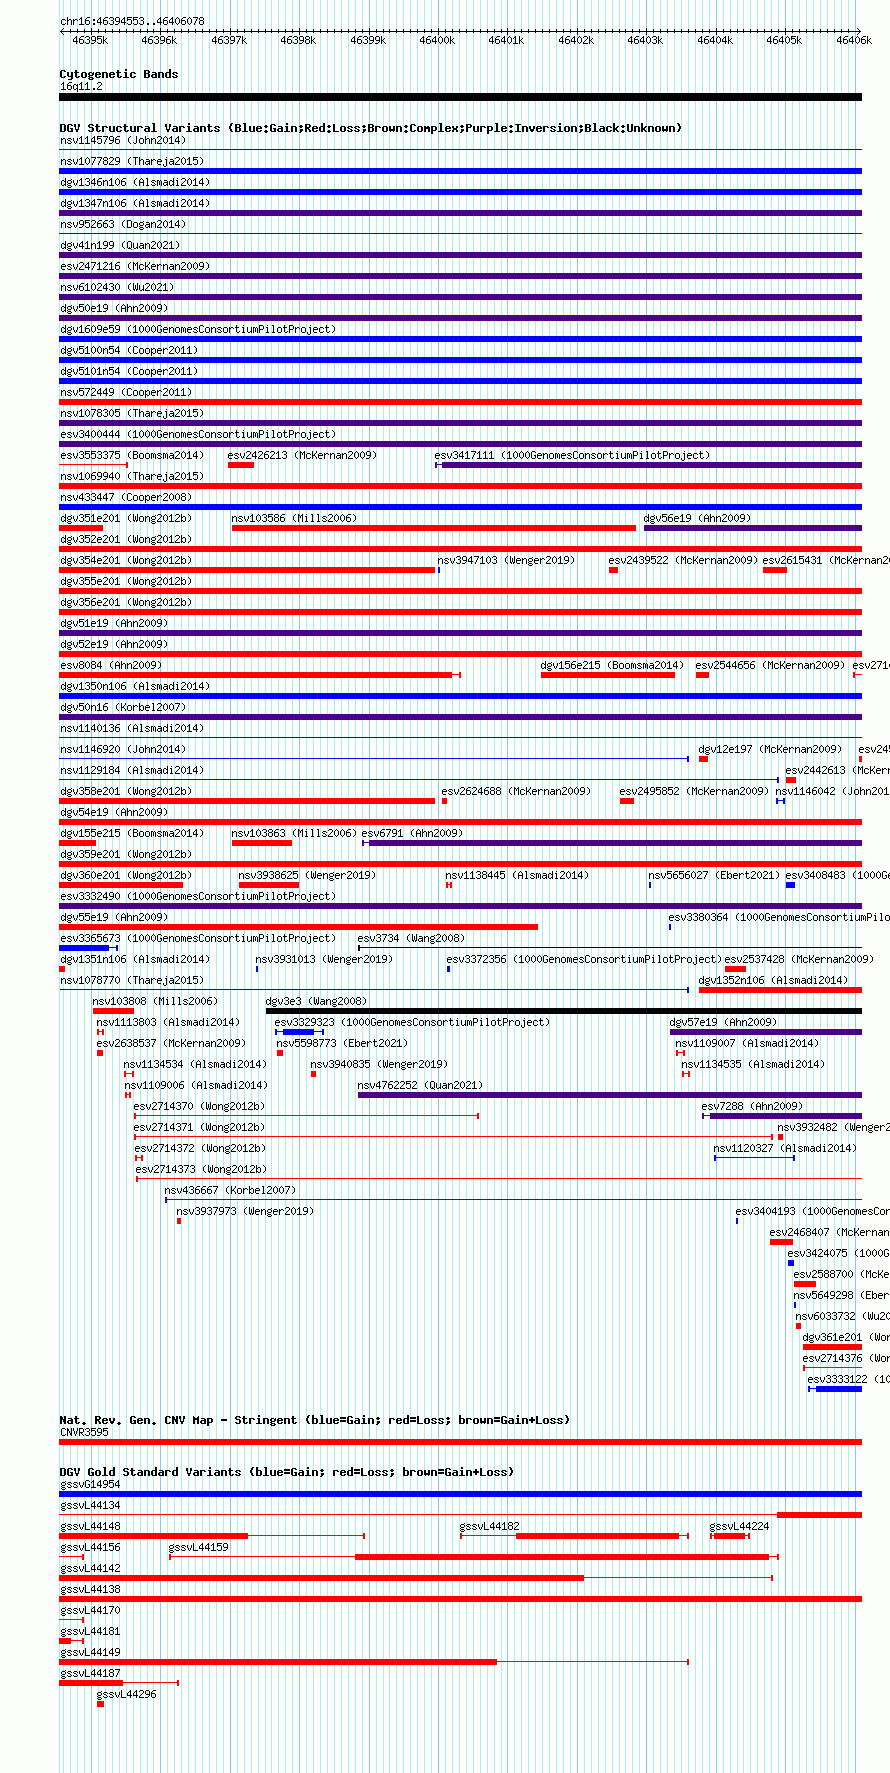This screenshot has width=890, height=1773.
Task: Select esv2714370 (Wong2012b) label
Action: [199, 1106]
